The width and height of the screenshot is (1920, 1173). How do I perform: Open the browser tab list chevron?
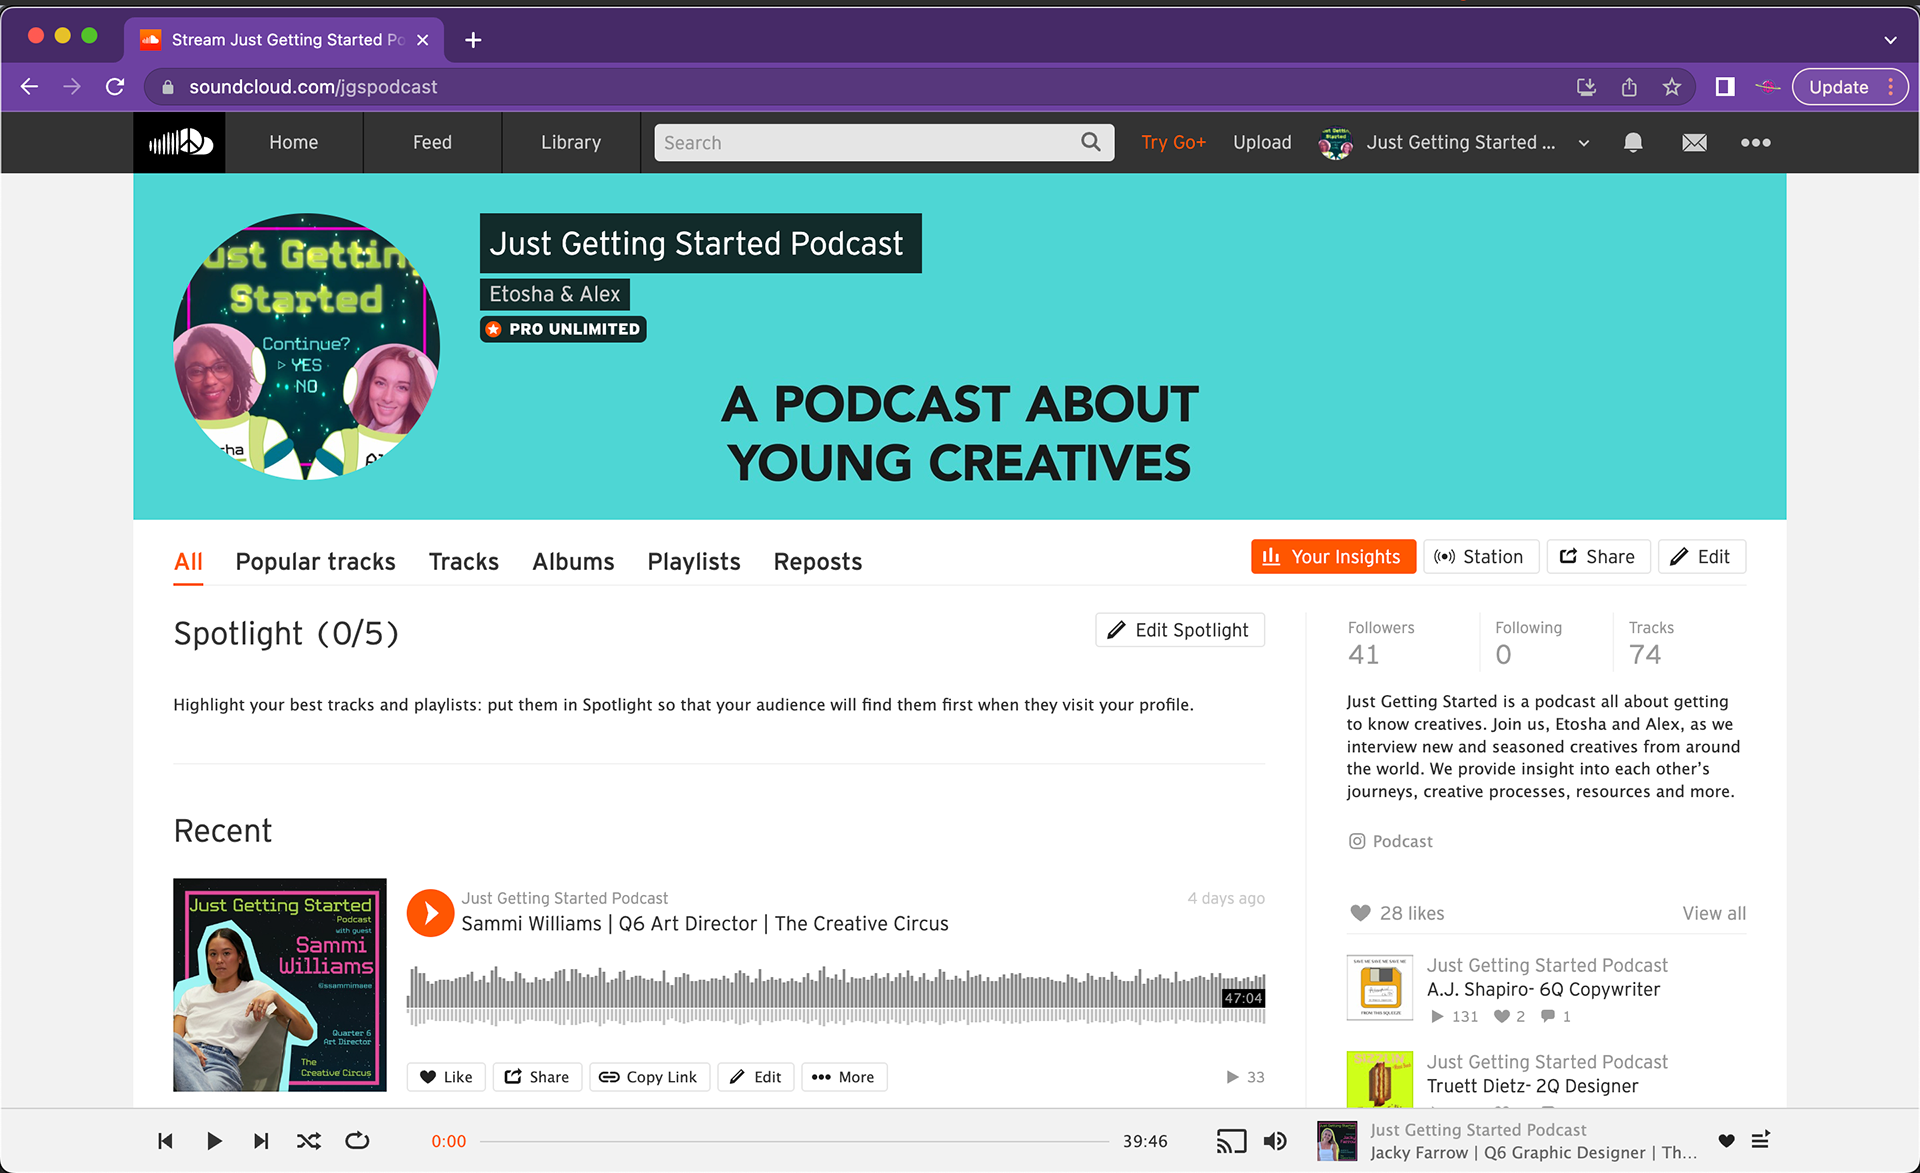pos(1890,40)
